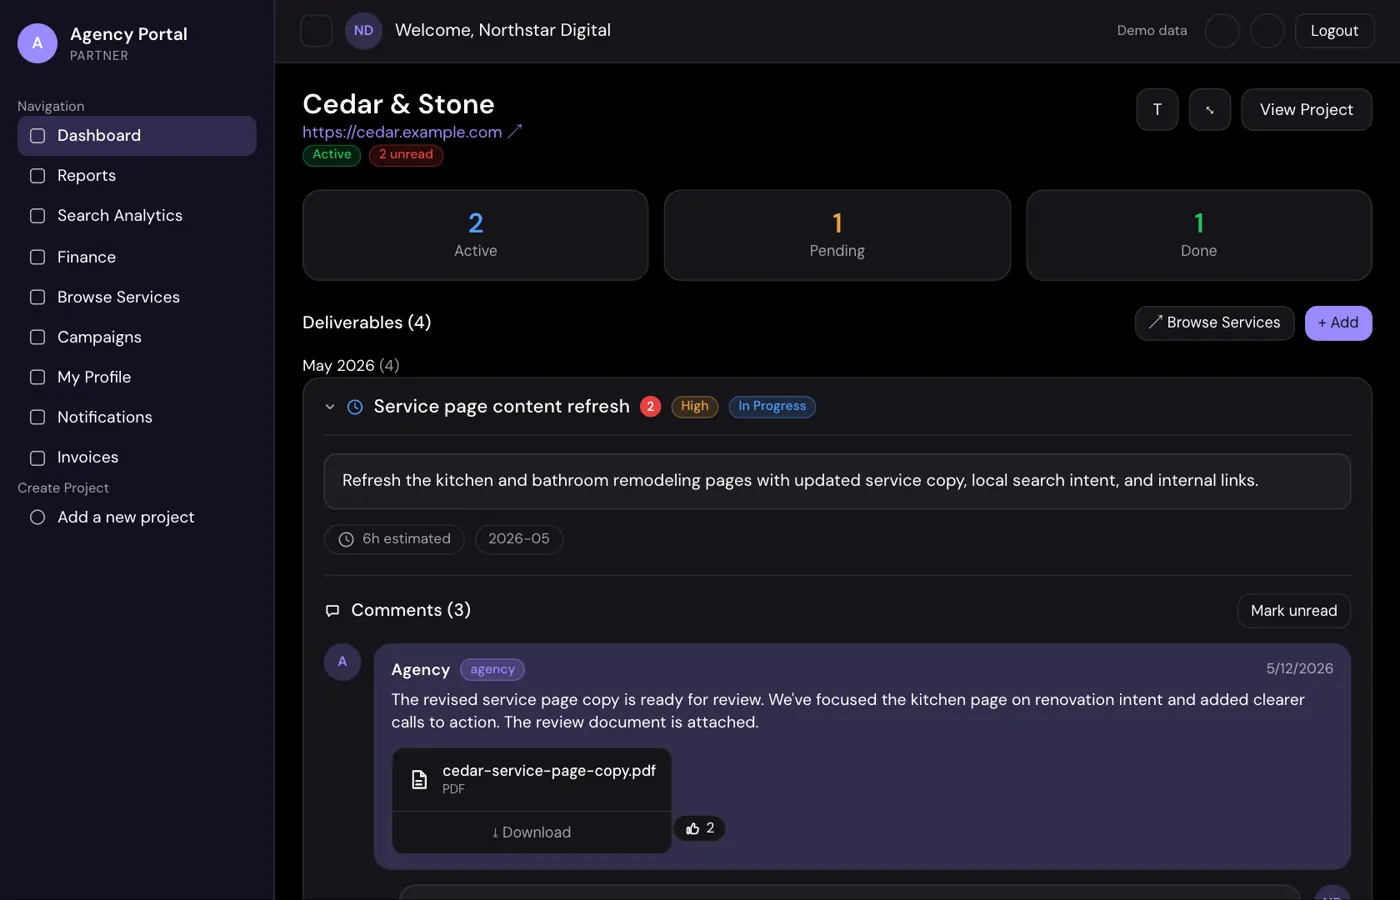Screen dimensions: 1400x900
Task: Click the Service page content refresh title
Action: [x=501, y=406]
